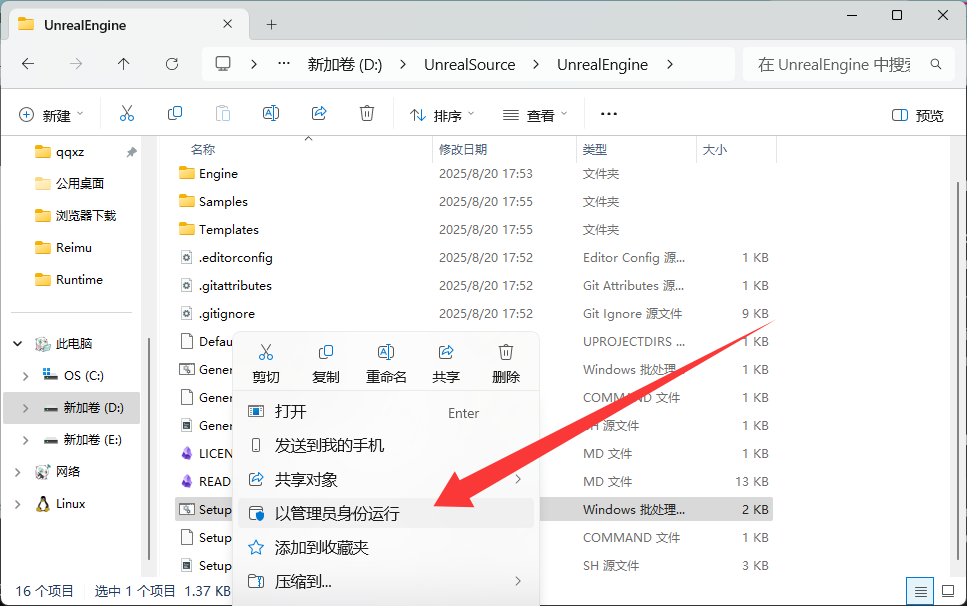
Task: Choose 发送到我的手机 in the context menu
Action: coord(385,446)
